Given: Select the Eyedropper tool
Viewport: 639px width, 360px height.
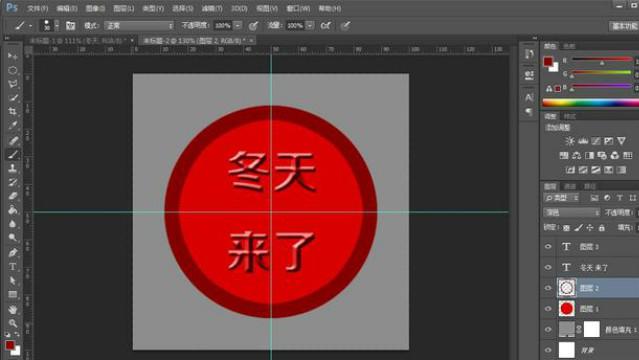Looking at the screenshot, I should tap(13, 126).
